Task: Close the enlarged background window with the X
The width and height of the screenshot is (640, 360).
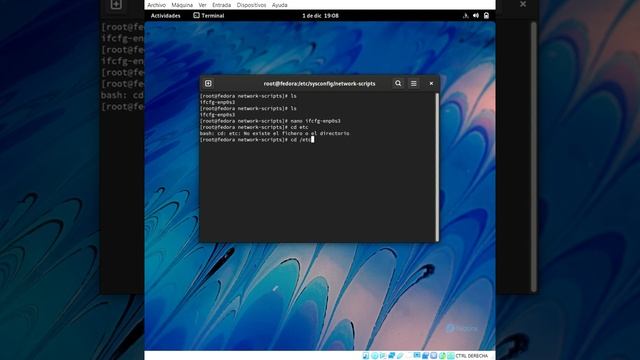Action: coord(523,4)
